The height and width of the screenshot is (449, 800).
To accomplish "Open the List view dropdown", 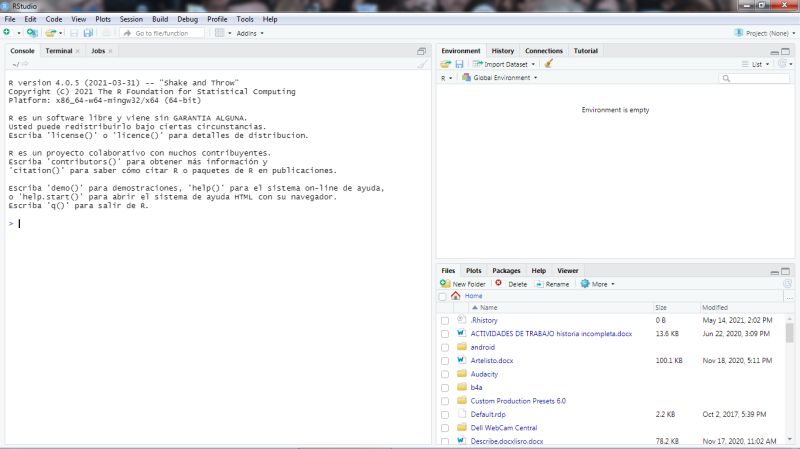I will 756,64.
